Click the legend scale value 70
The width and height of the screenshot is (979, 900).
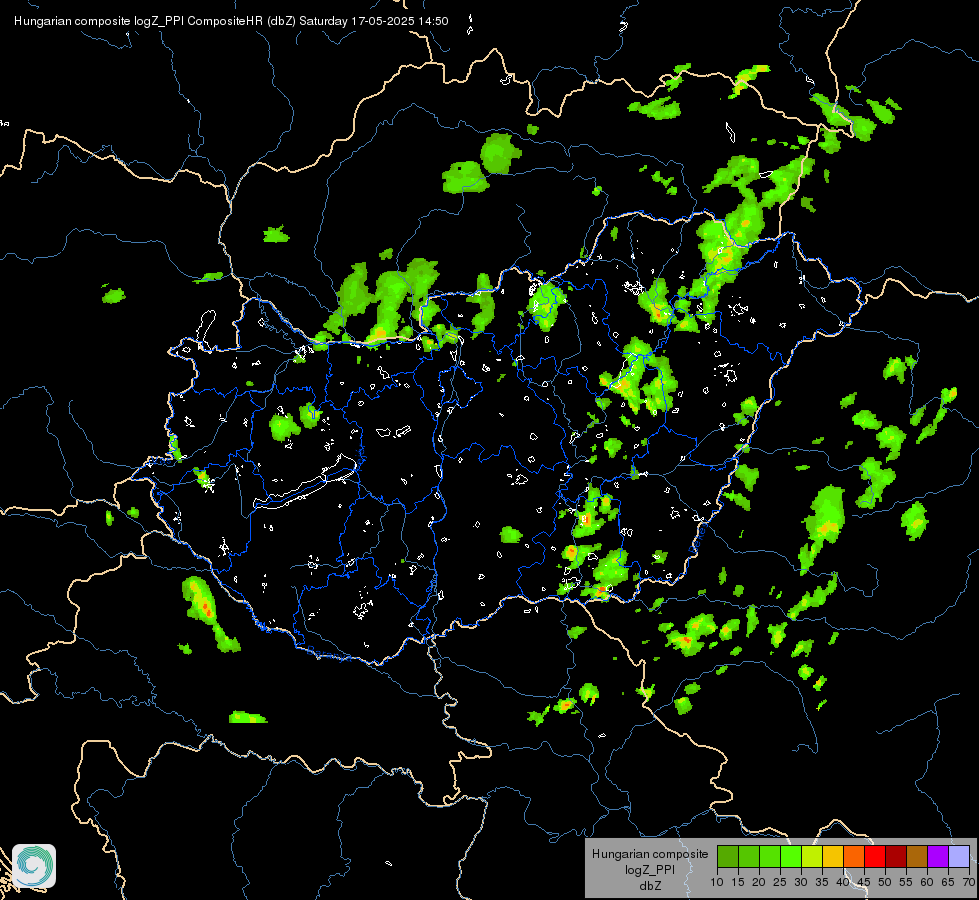point(969,882)
